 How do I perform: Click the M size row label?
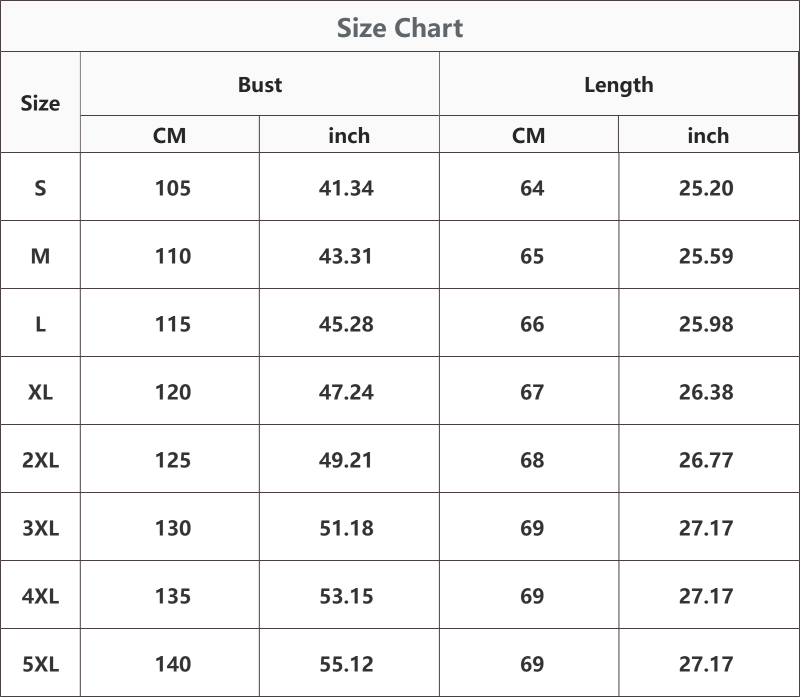click(40, 256)
